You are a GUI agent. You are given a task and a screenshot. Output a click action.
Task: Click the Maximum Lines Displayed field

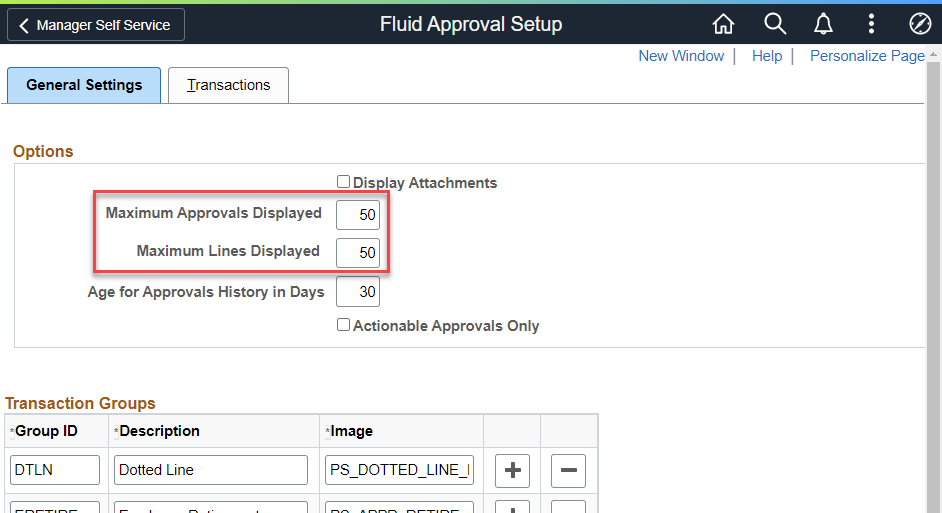(358, 252)
